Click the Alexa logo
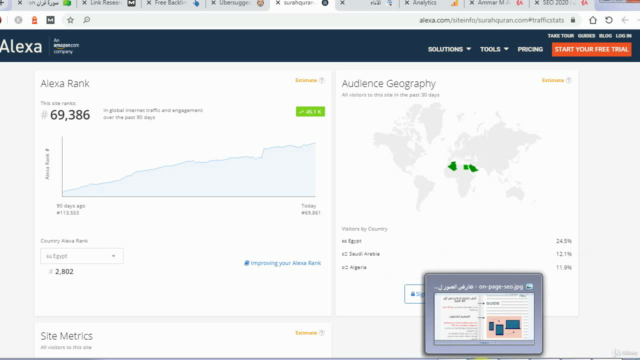The height and width of the screenshot is (360, 640). click(21, 47)
